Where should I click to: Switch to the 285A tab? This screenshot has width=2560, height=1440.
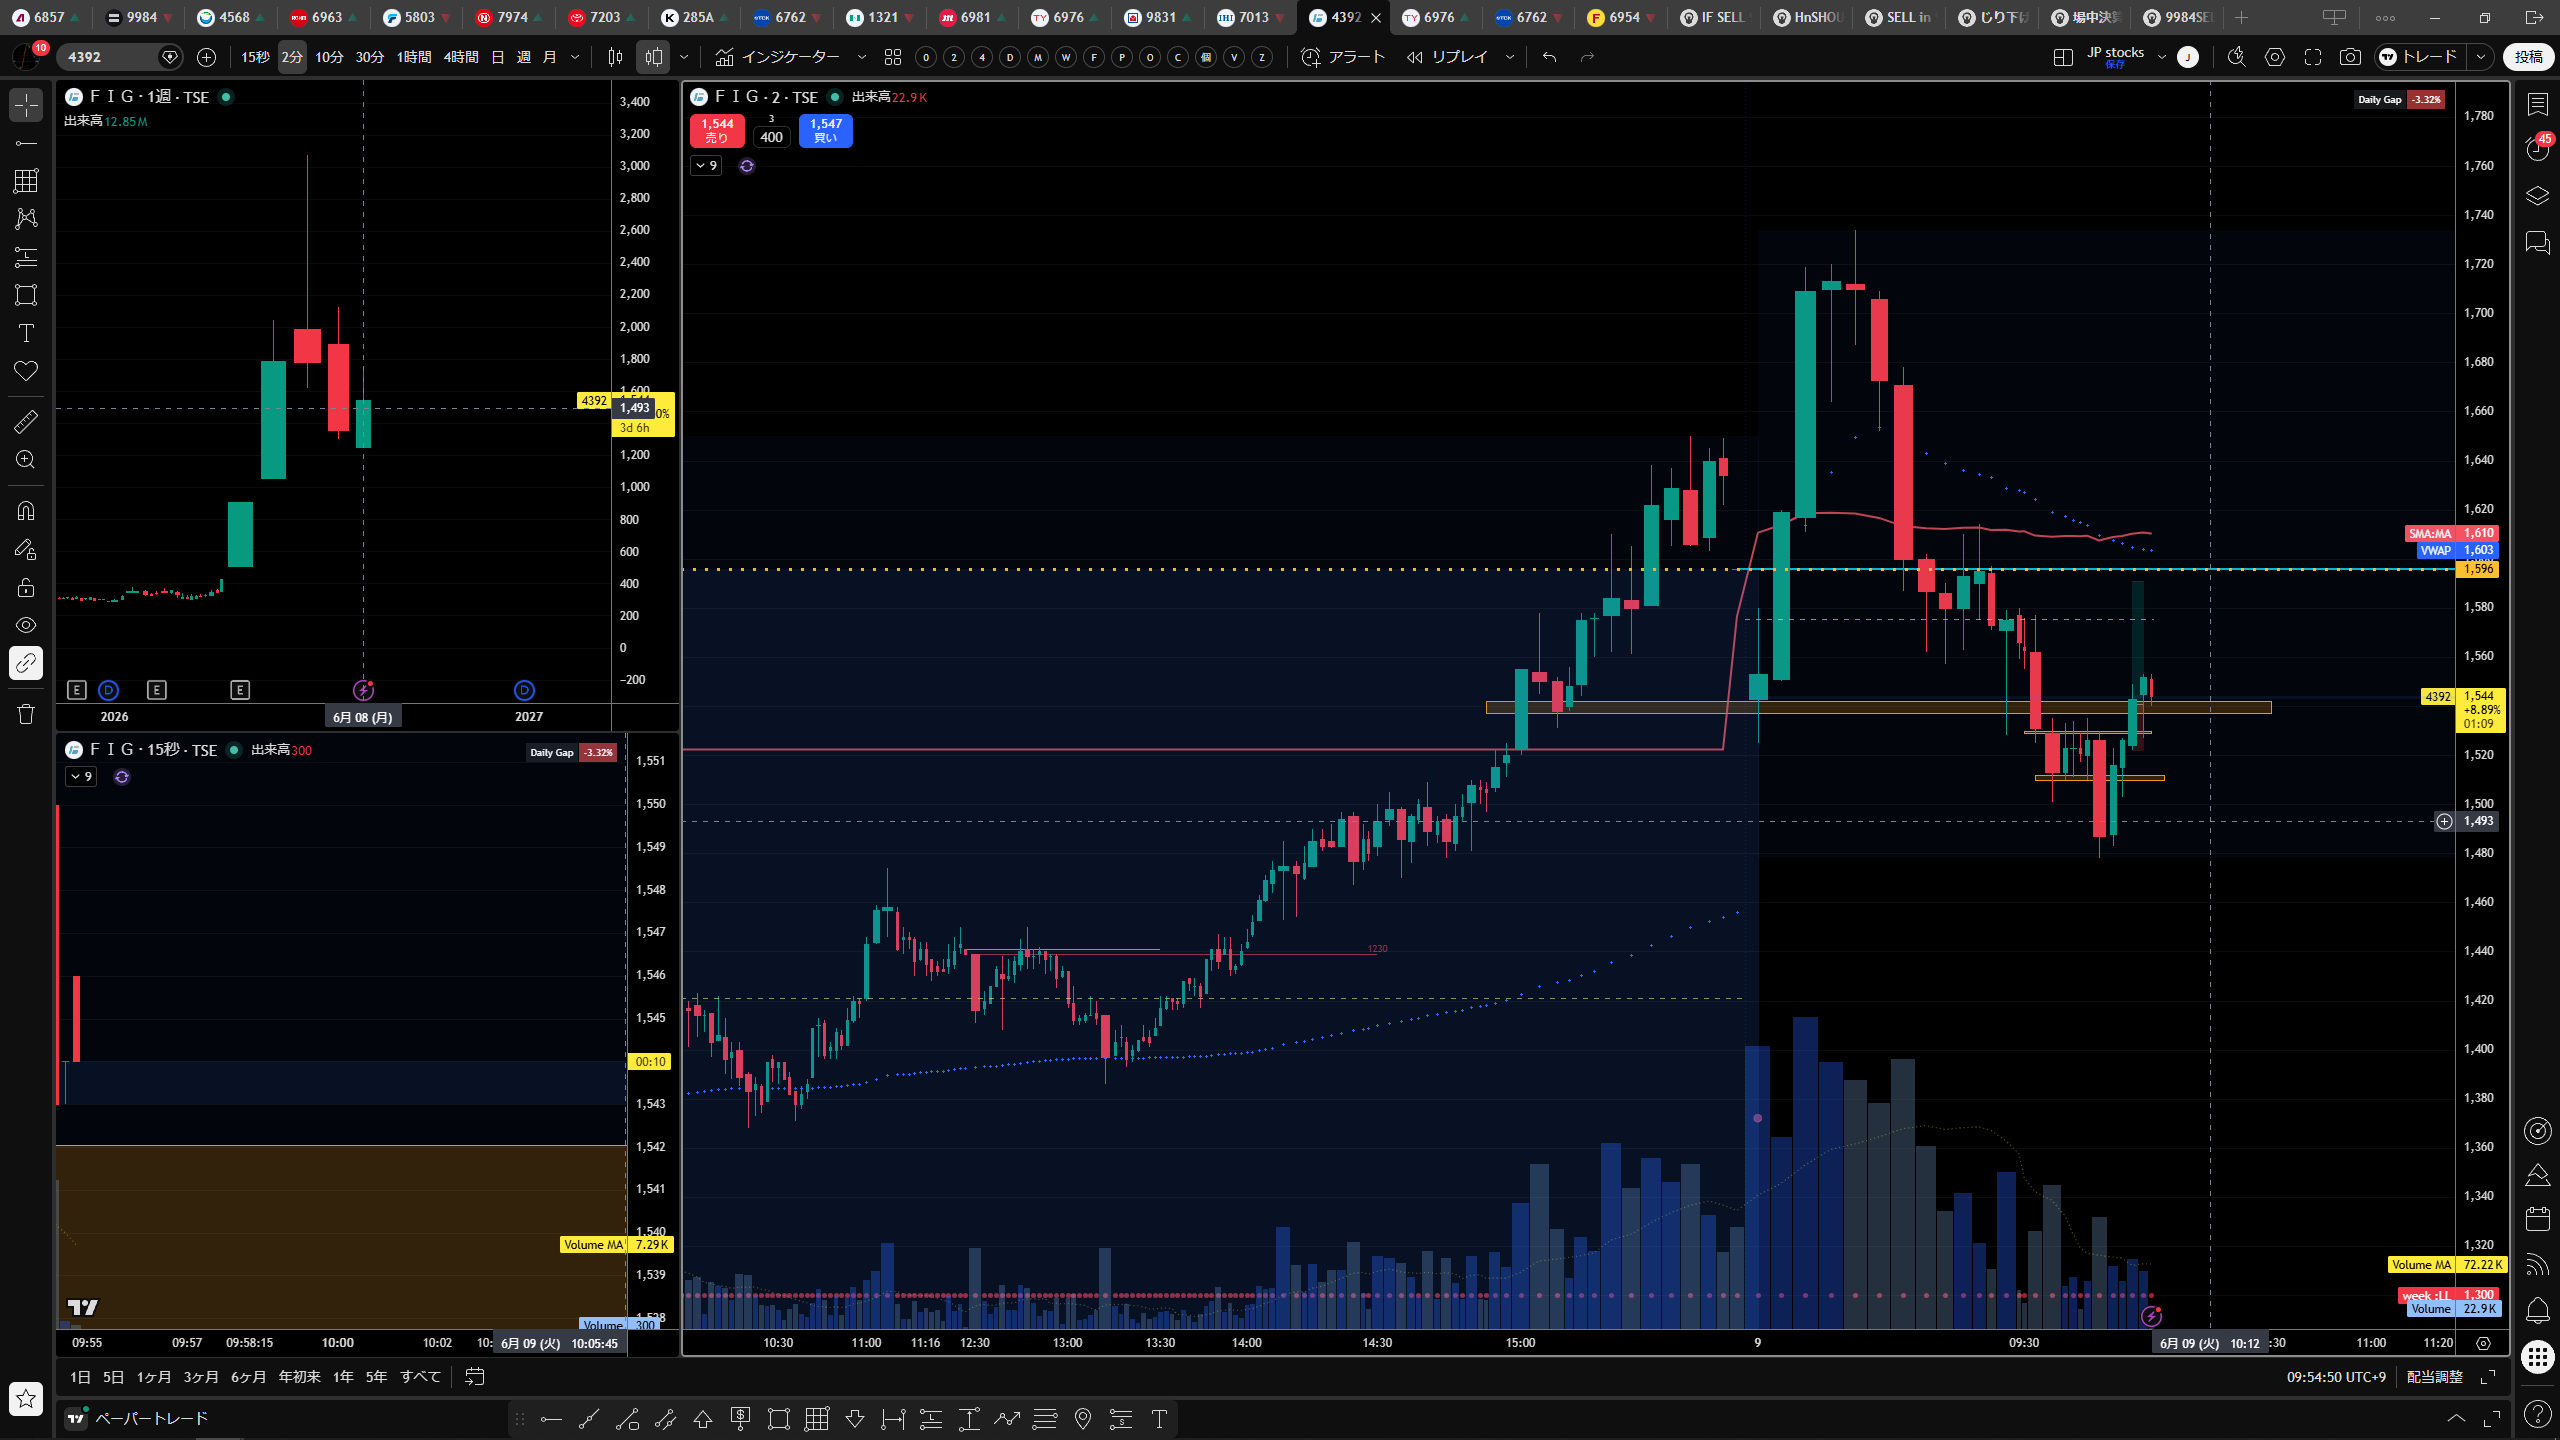[695, 17]
